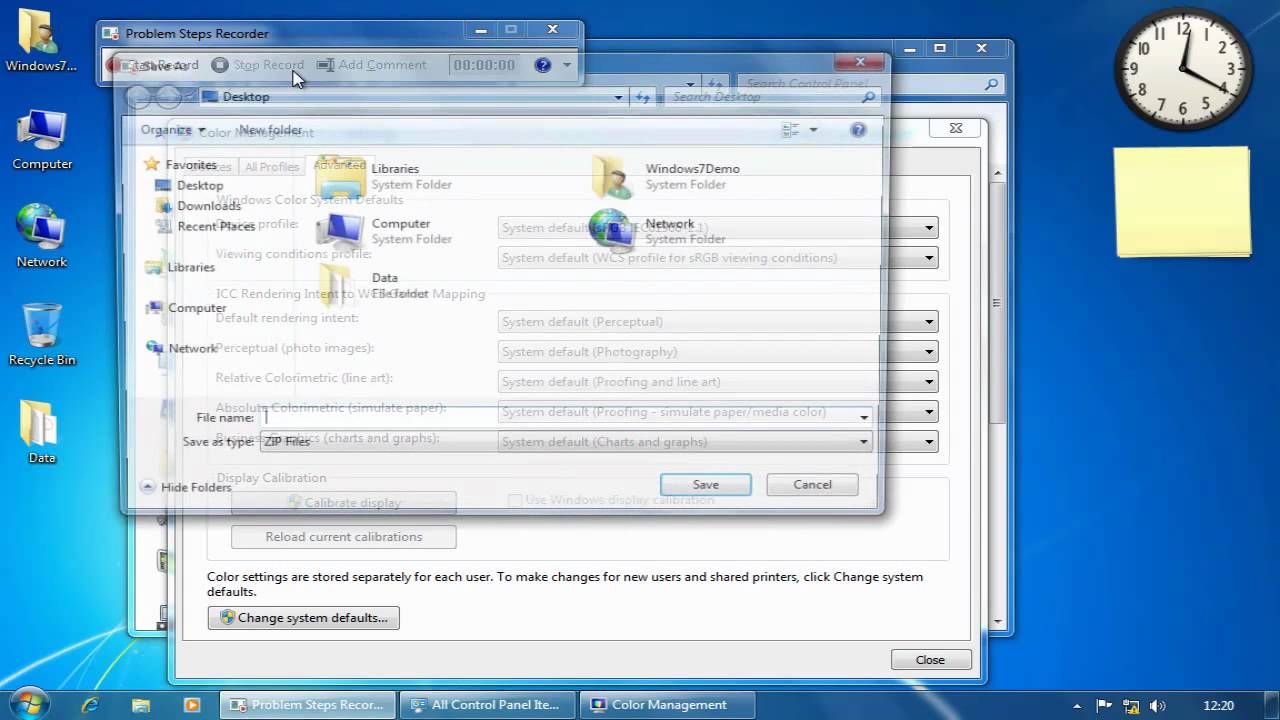
Task: Select Network in the navigation pane
Action: point(182,348)
